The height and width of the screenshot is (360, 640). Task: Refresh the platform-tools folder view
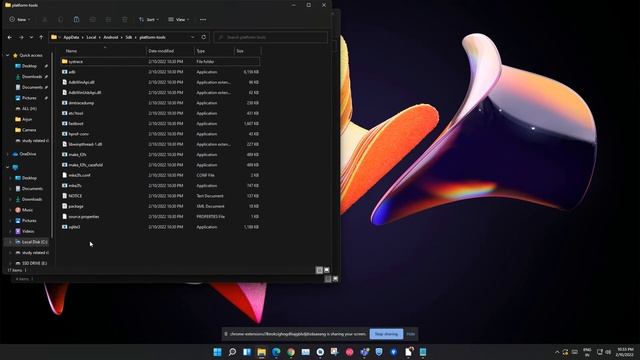tap(204, 37)
